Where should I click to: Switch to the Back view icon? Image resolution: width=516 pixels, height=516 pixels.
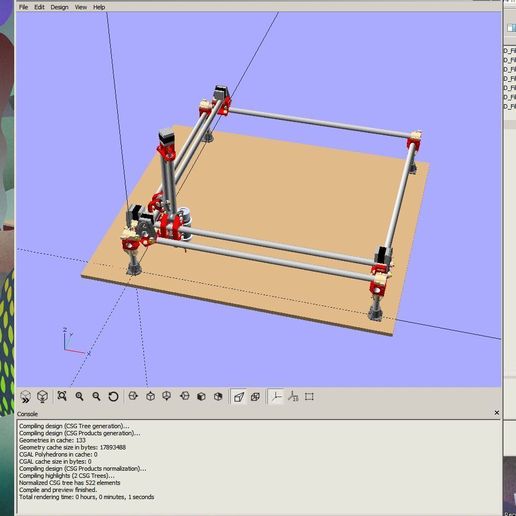pos(218,396)
